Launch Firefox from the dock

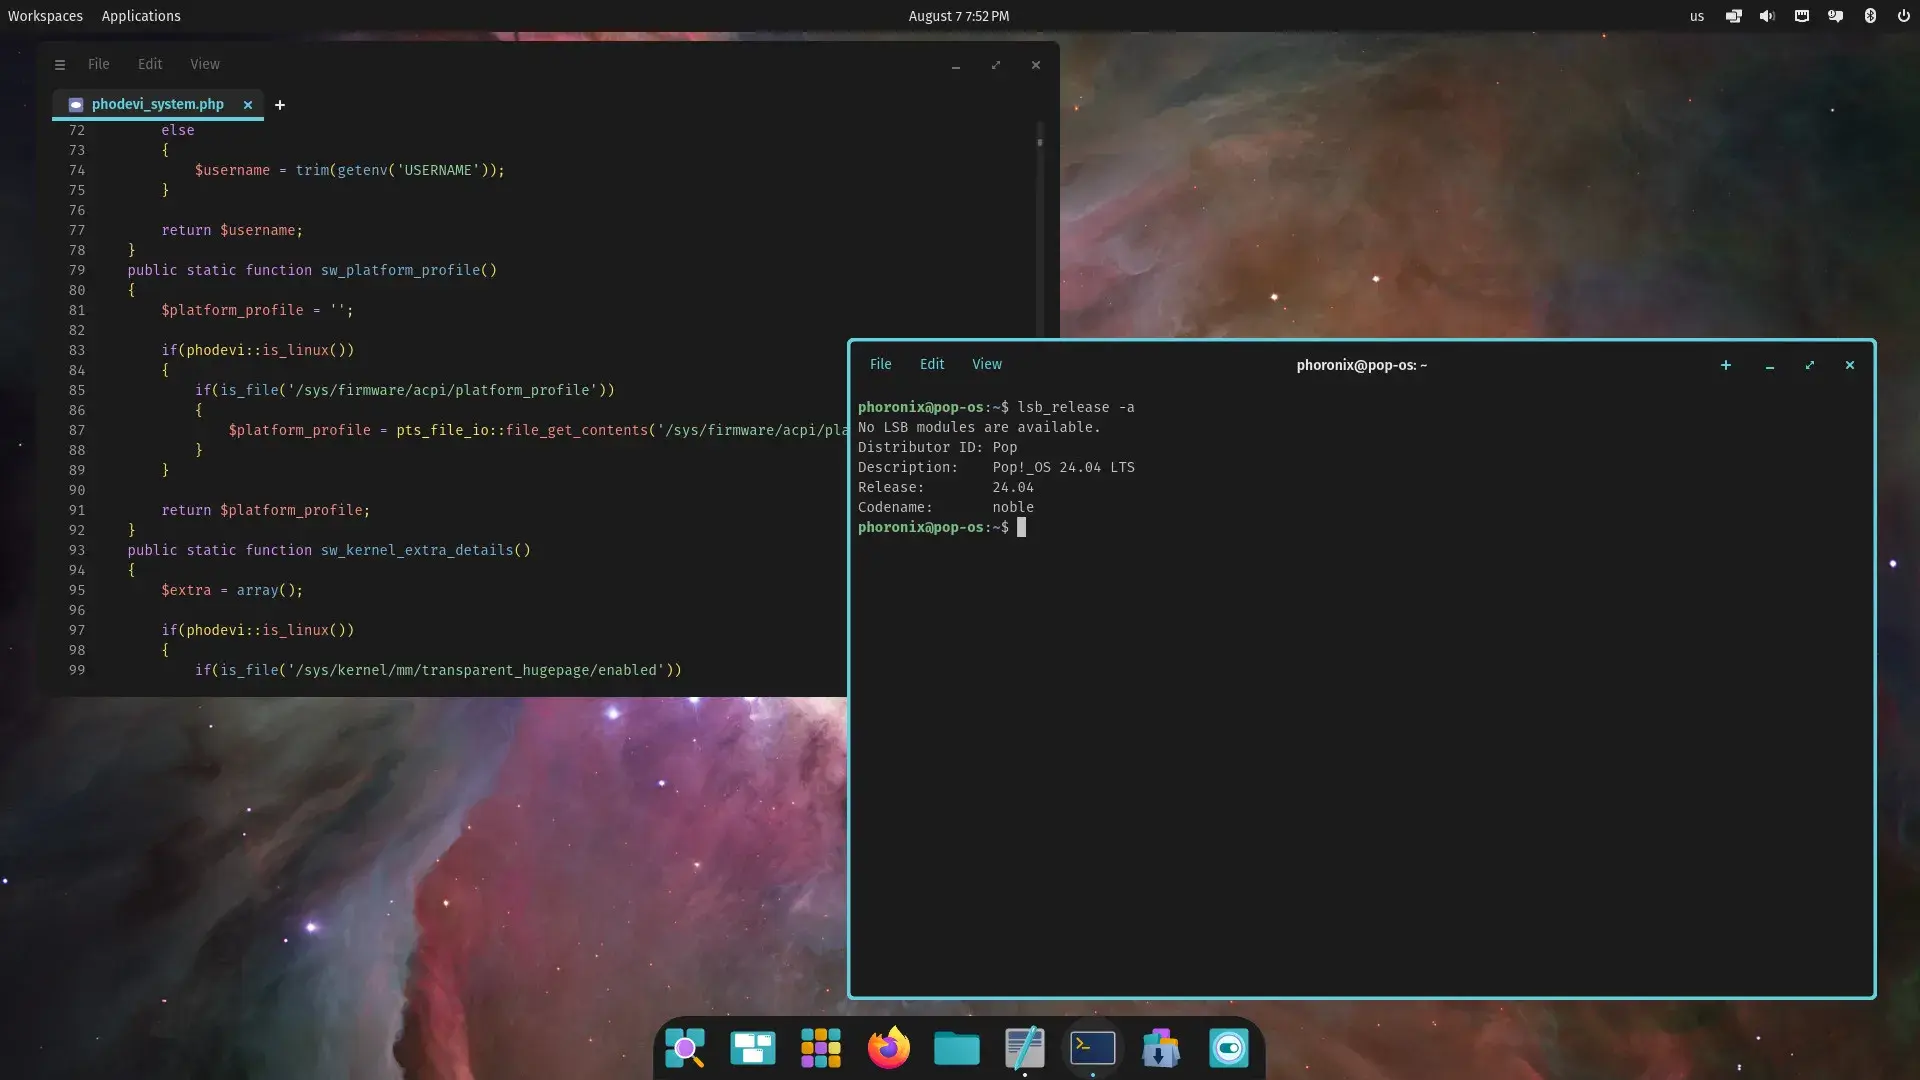[888, 1048]
